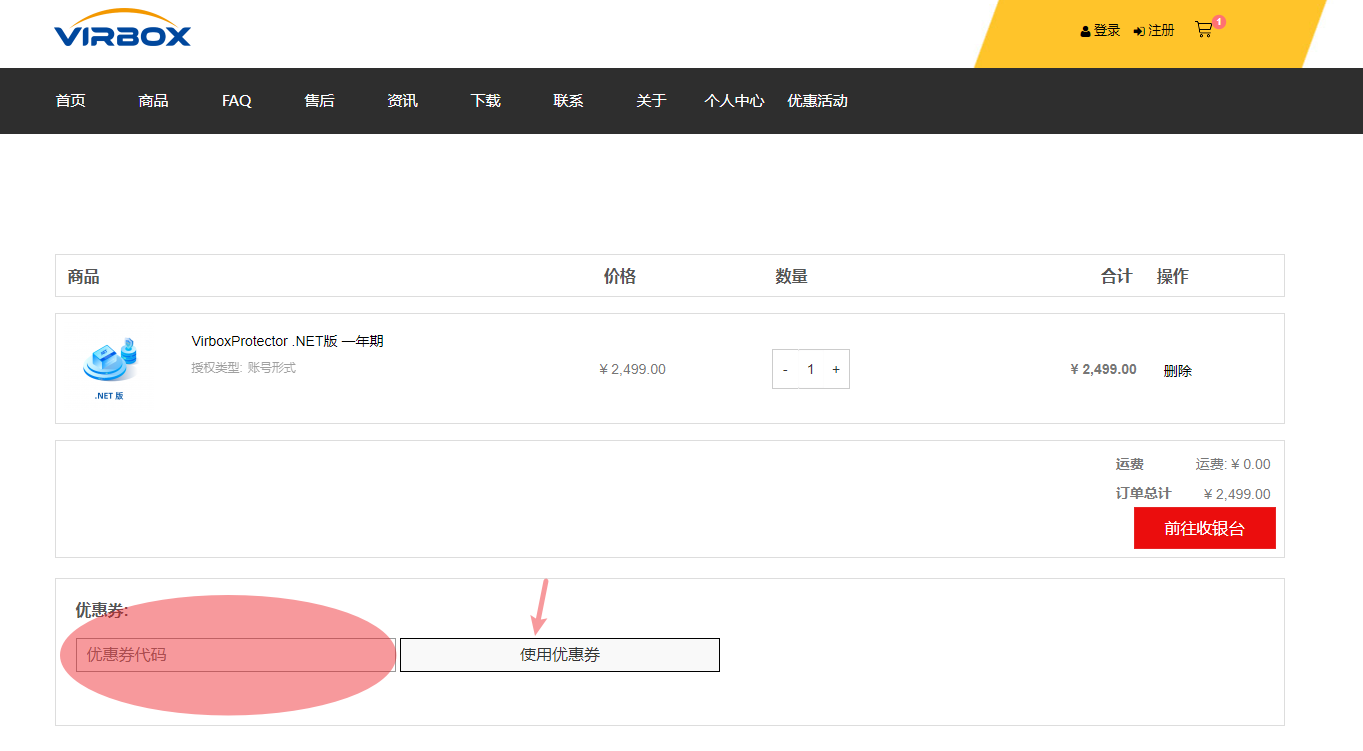1363x751 pixels.
Task: Click the 商品 column header in table
Action: pos(83,277)
